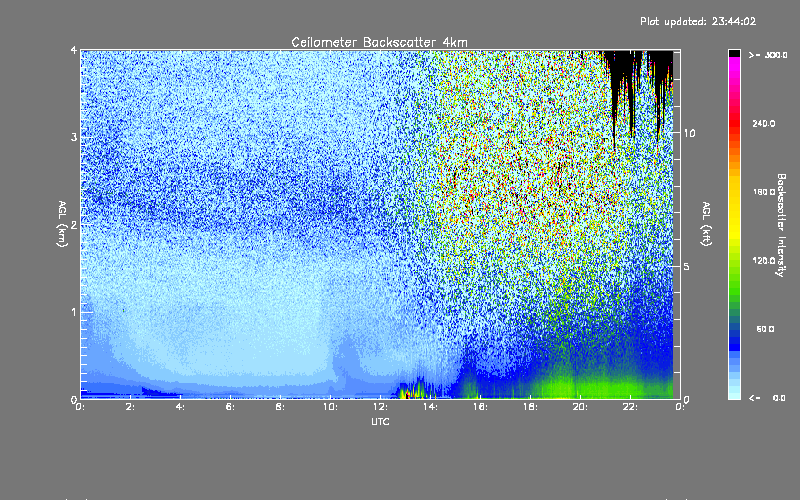The image size is (800, 500).
Task: Click the '2' tick on the km axis
Action: point(74,224)
